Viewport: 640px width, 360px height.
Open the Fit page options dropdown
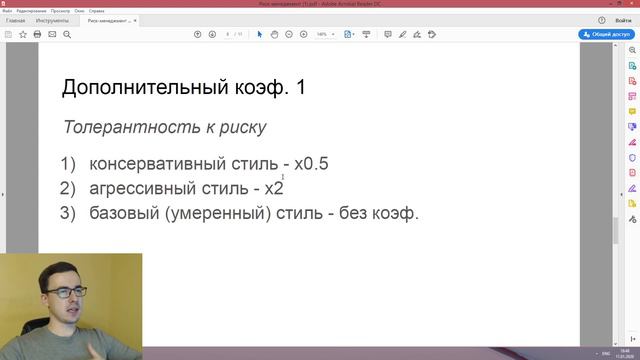click(x=349, y=34)
